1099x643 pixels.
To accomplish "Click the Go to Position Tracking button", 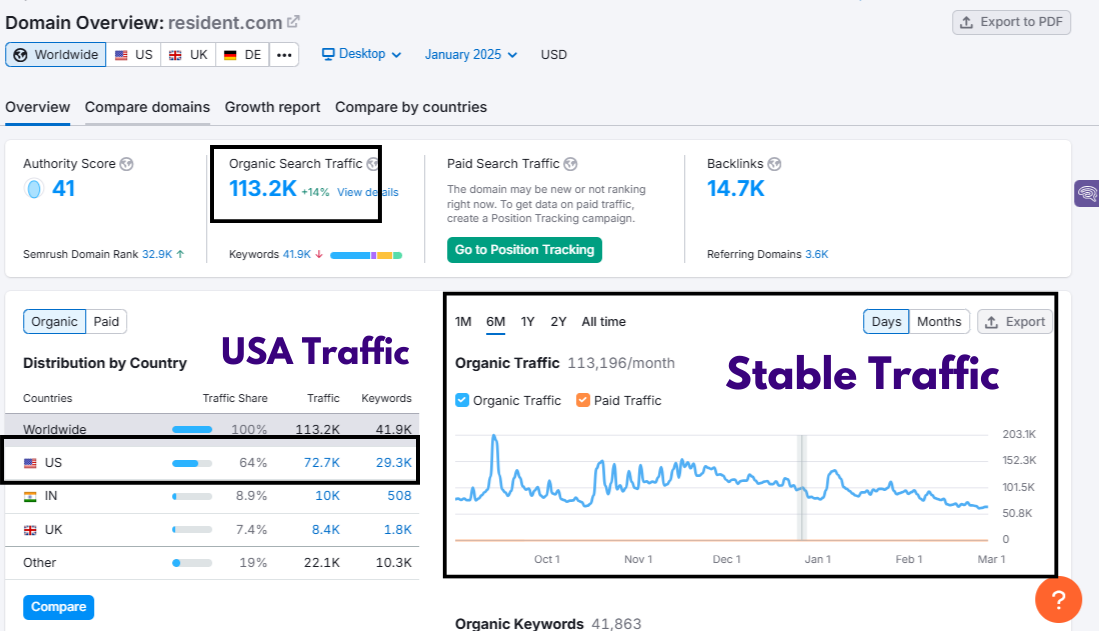I will point(525,250).
